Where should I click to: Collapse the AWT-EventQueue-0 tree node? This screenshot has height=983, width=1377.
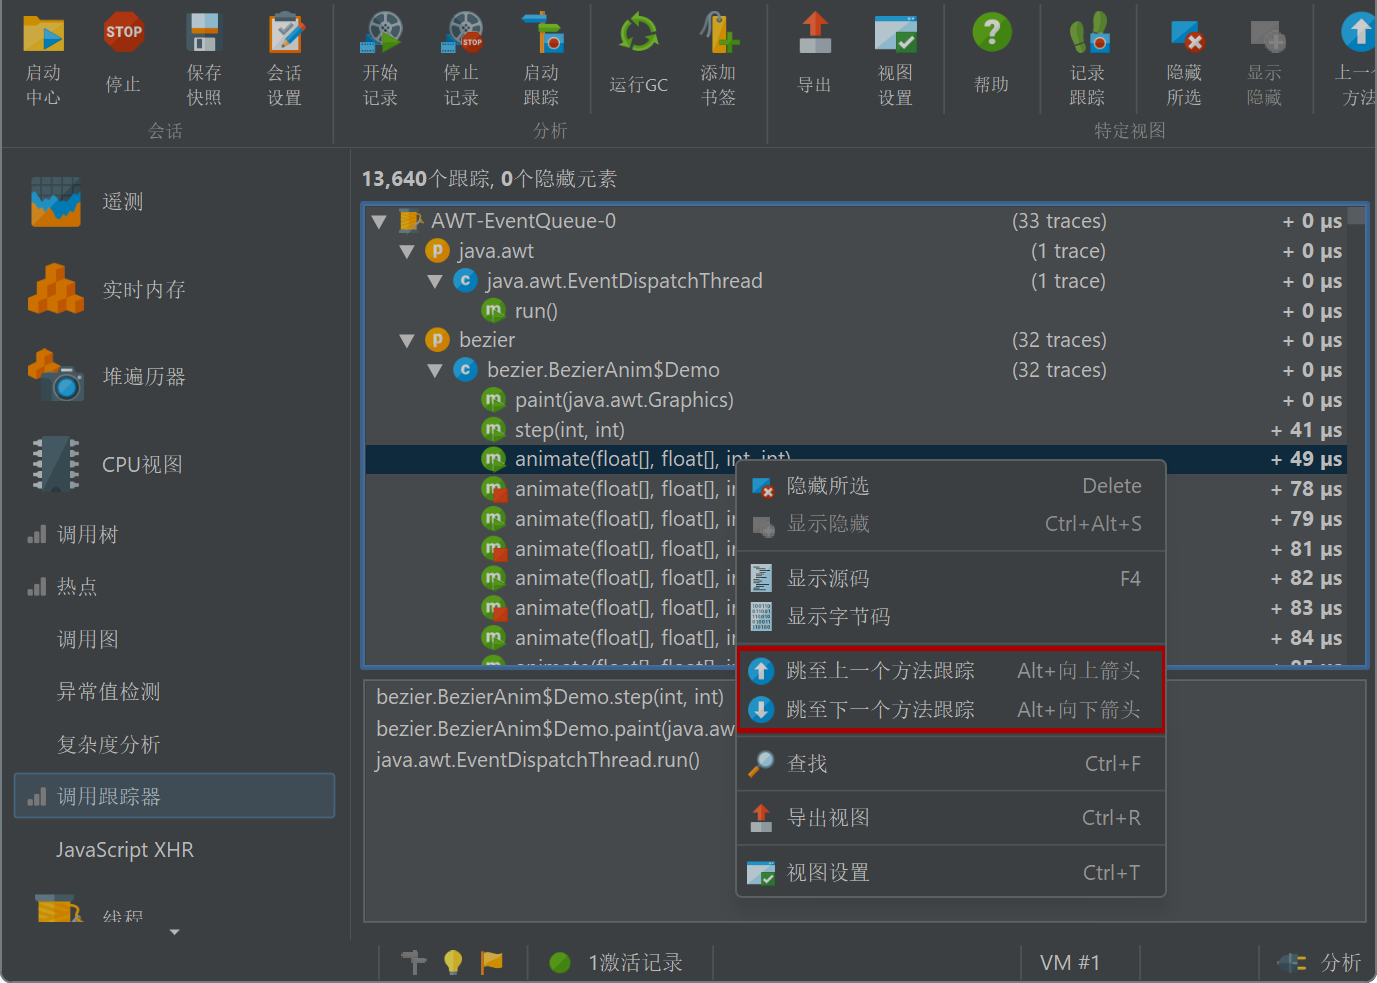(379, 222)
